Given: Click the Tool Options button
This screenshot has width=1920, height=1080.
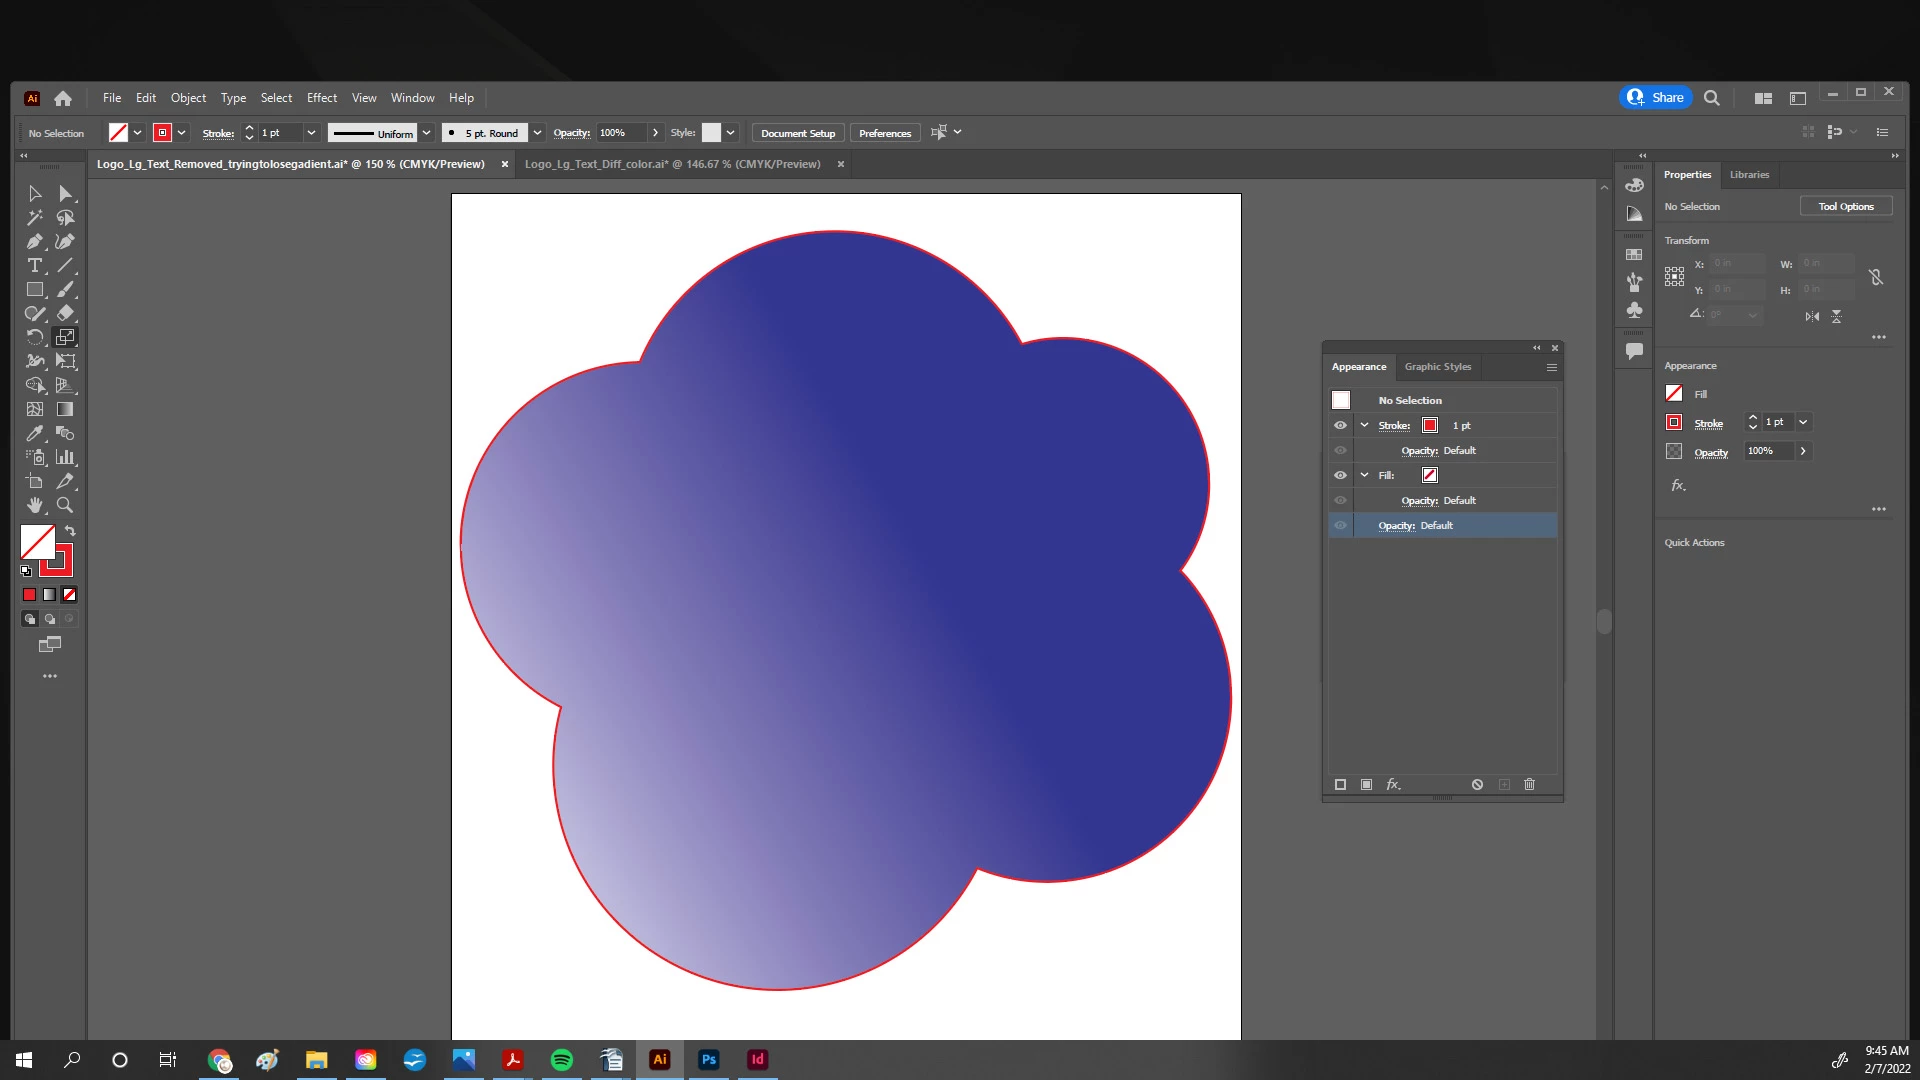Looking at the screenshot, I should click(x=1845, y=206).
